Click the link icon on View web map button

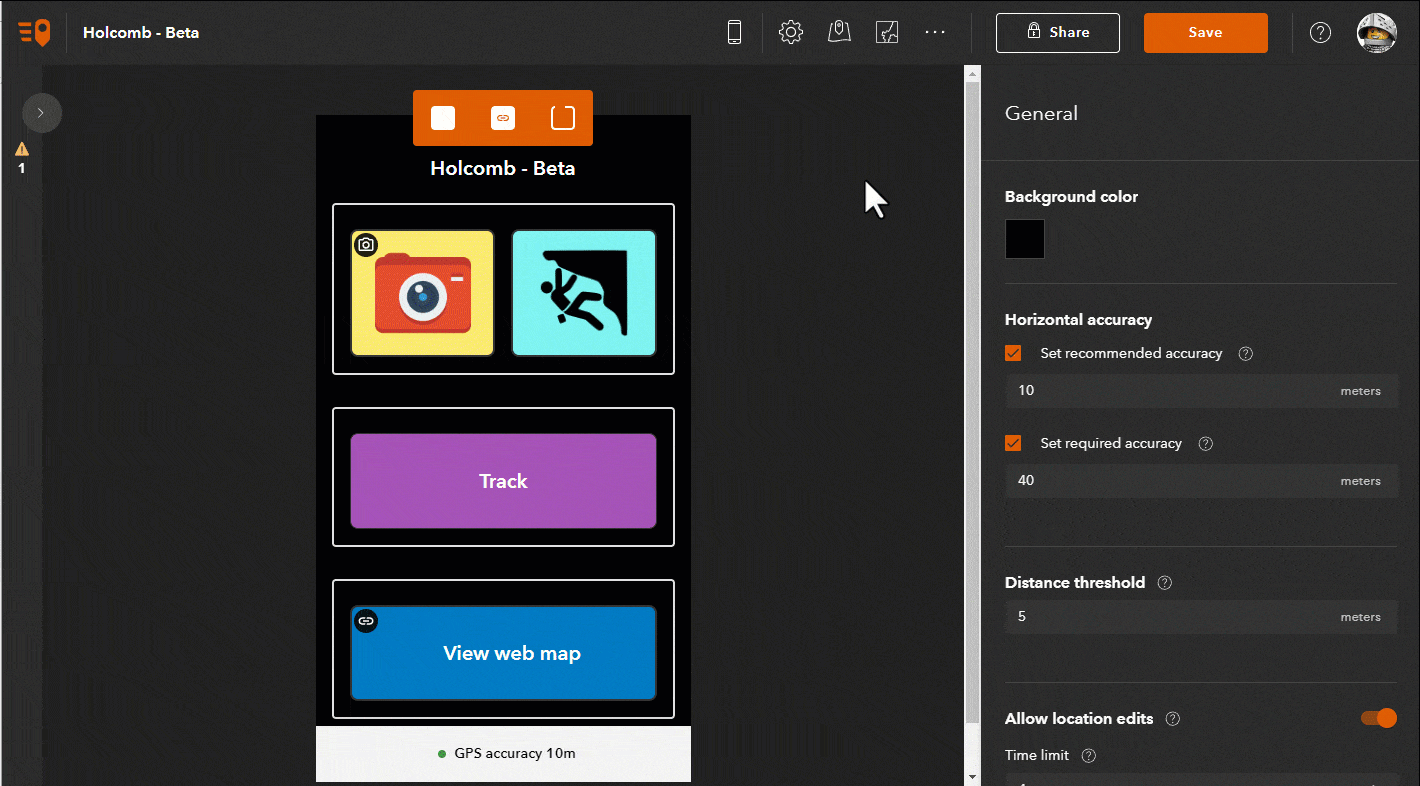click(366, 620)
